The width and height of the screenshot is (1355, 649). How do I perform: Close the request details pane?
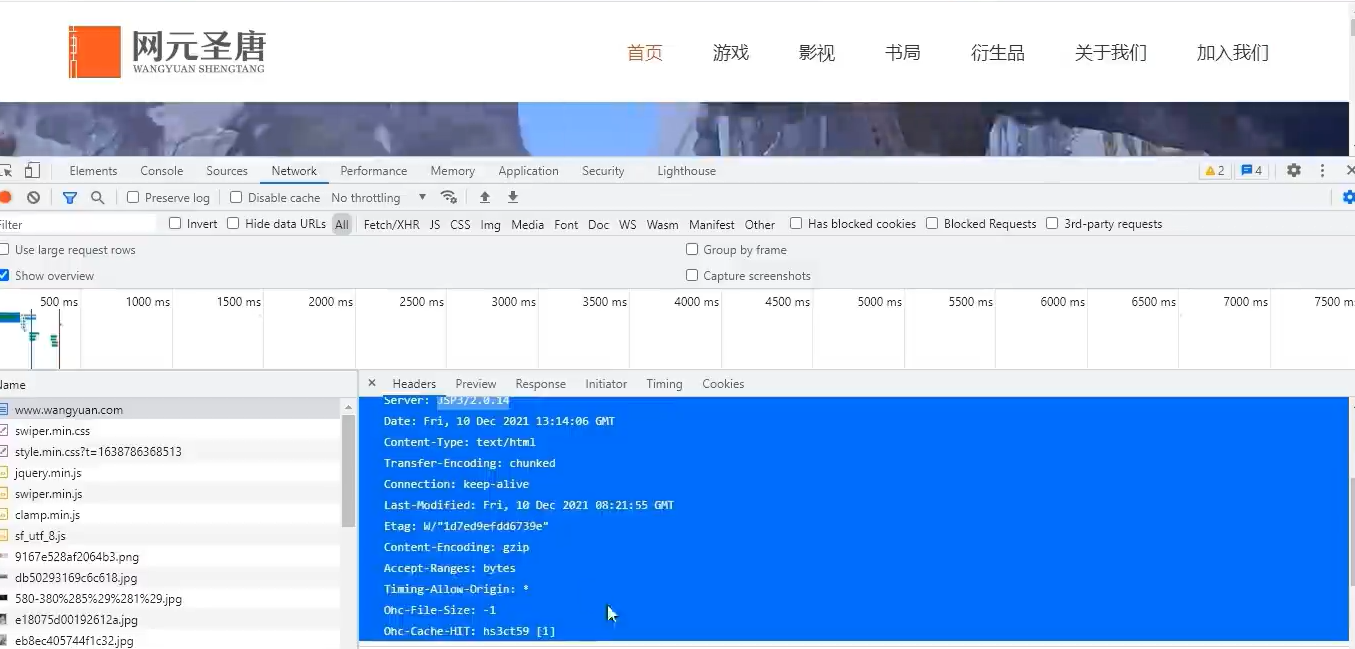pos(372,384)
